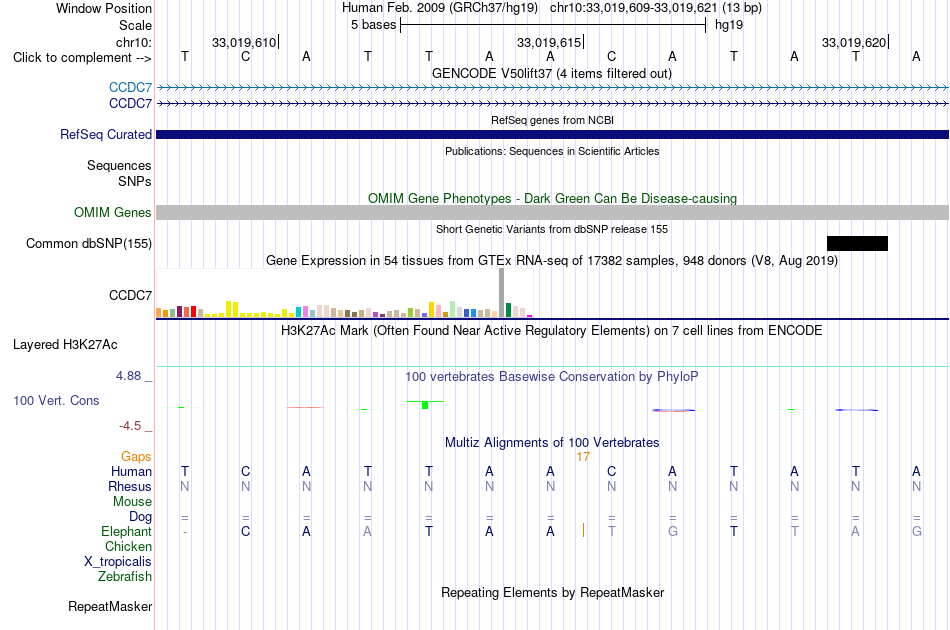Image resolution: width=950 pixels, height=630 pixels.
Task: Click the -4.5 PhyloP lower scale value
Action: coord(130,426)
